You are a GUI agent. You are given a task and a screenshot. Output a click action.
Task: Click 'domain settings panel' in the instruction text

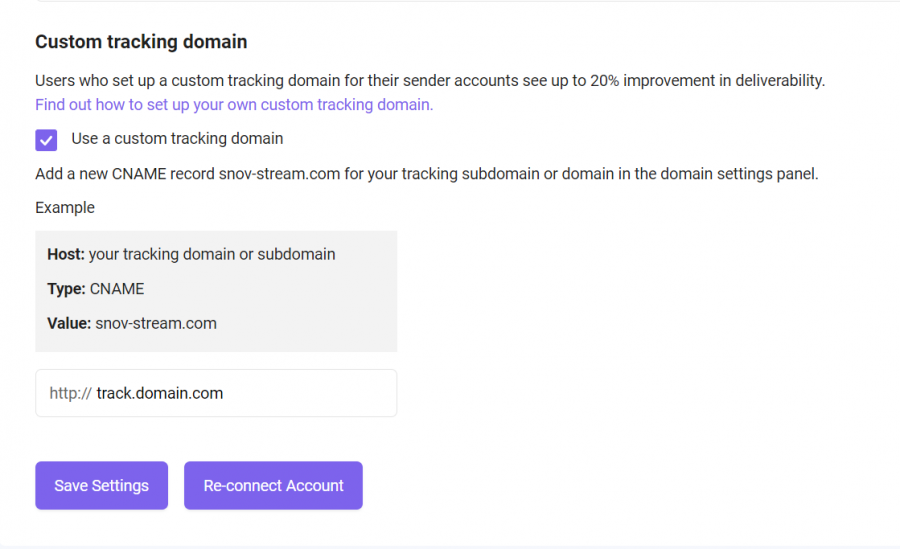tap(739, 174)
